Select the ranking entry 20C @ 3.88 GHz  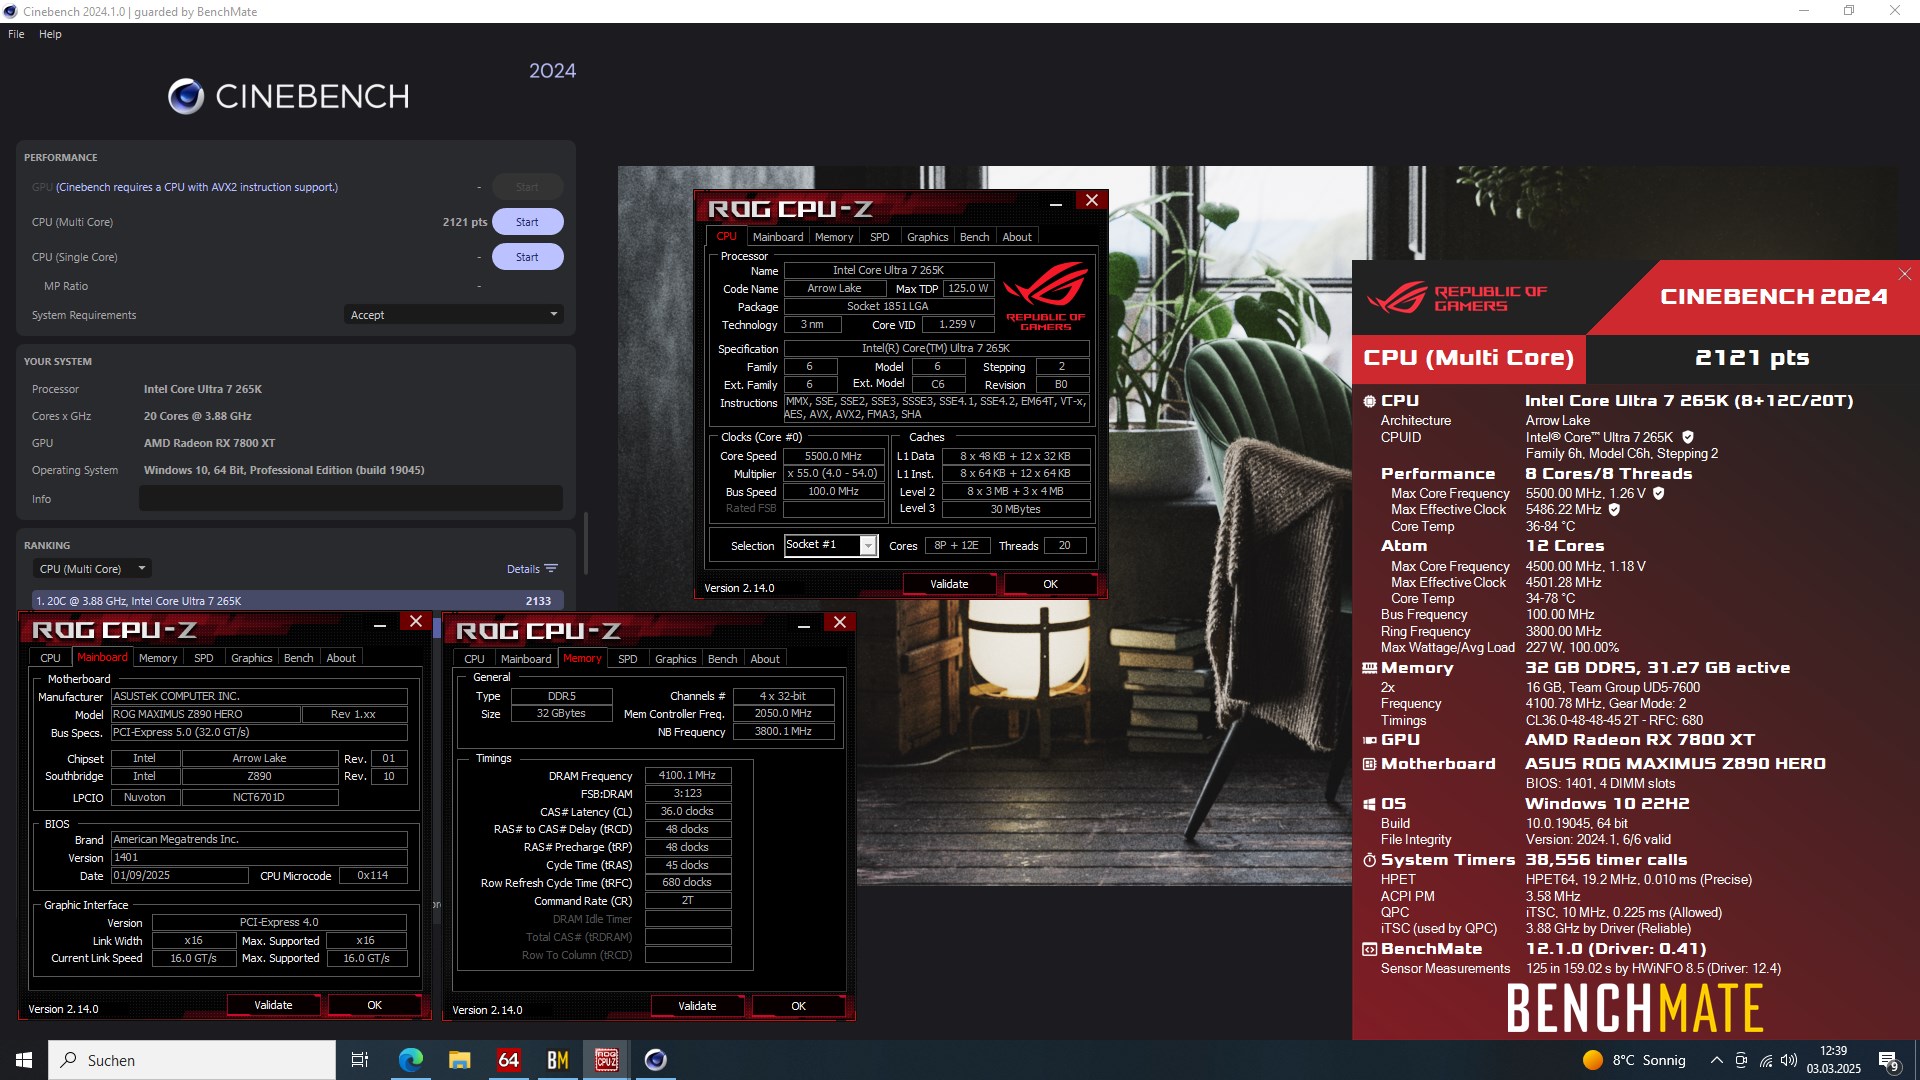click(x=297, y=601)
